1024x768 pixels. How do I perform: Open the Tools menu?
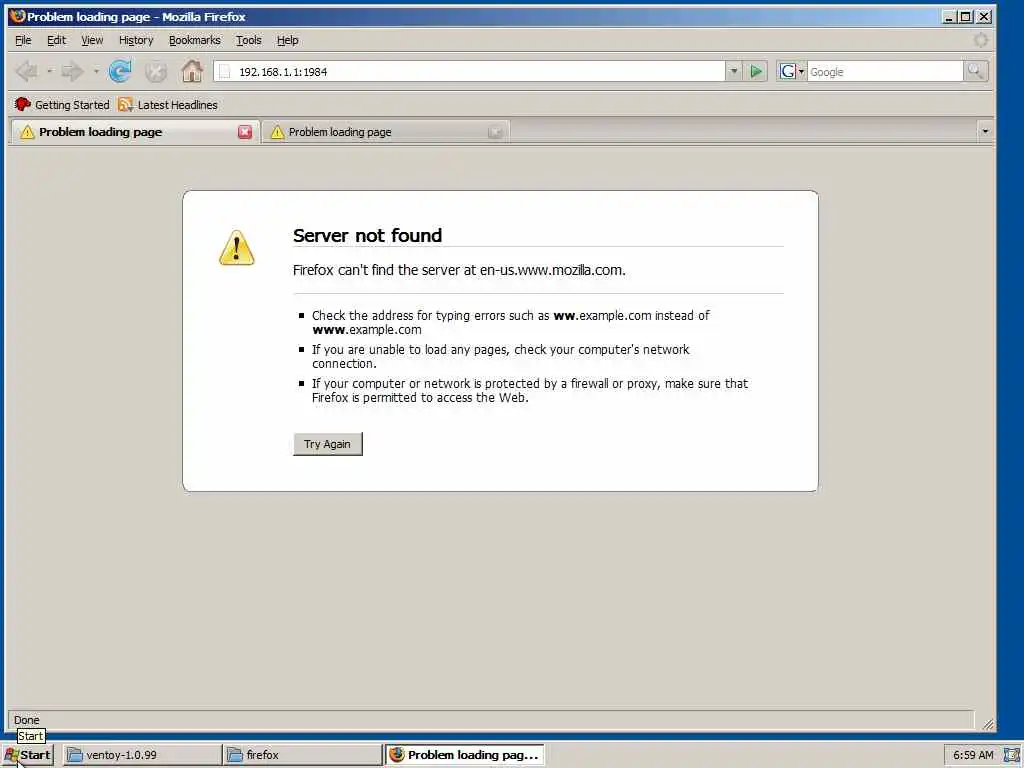(248, 40)
